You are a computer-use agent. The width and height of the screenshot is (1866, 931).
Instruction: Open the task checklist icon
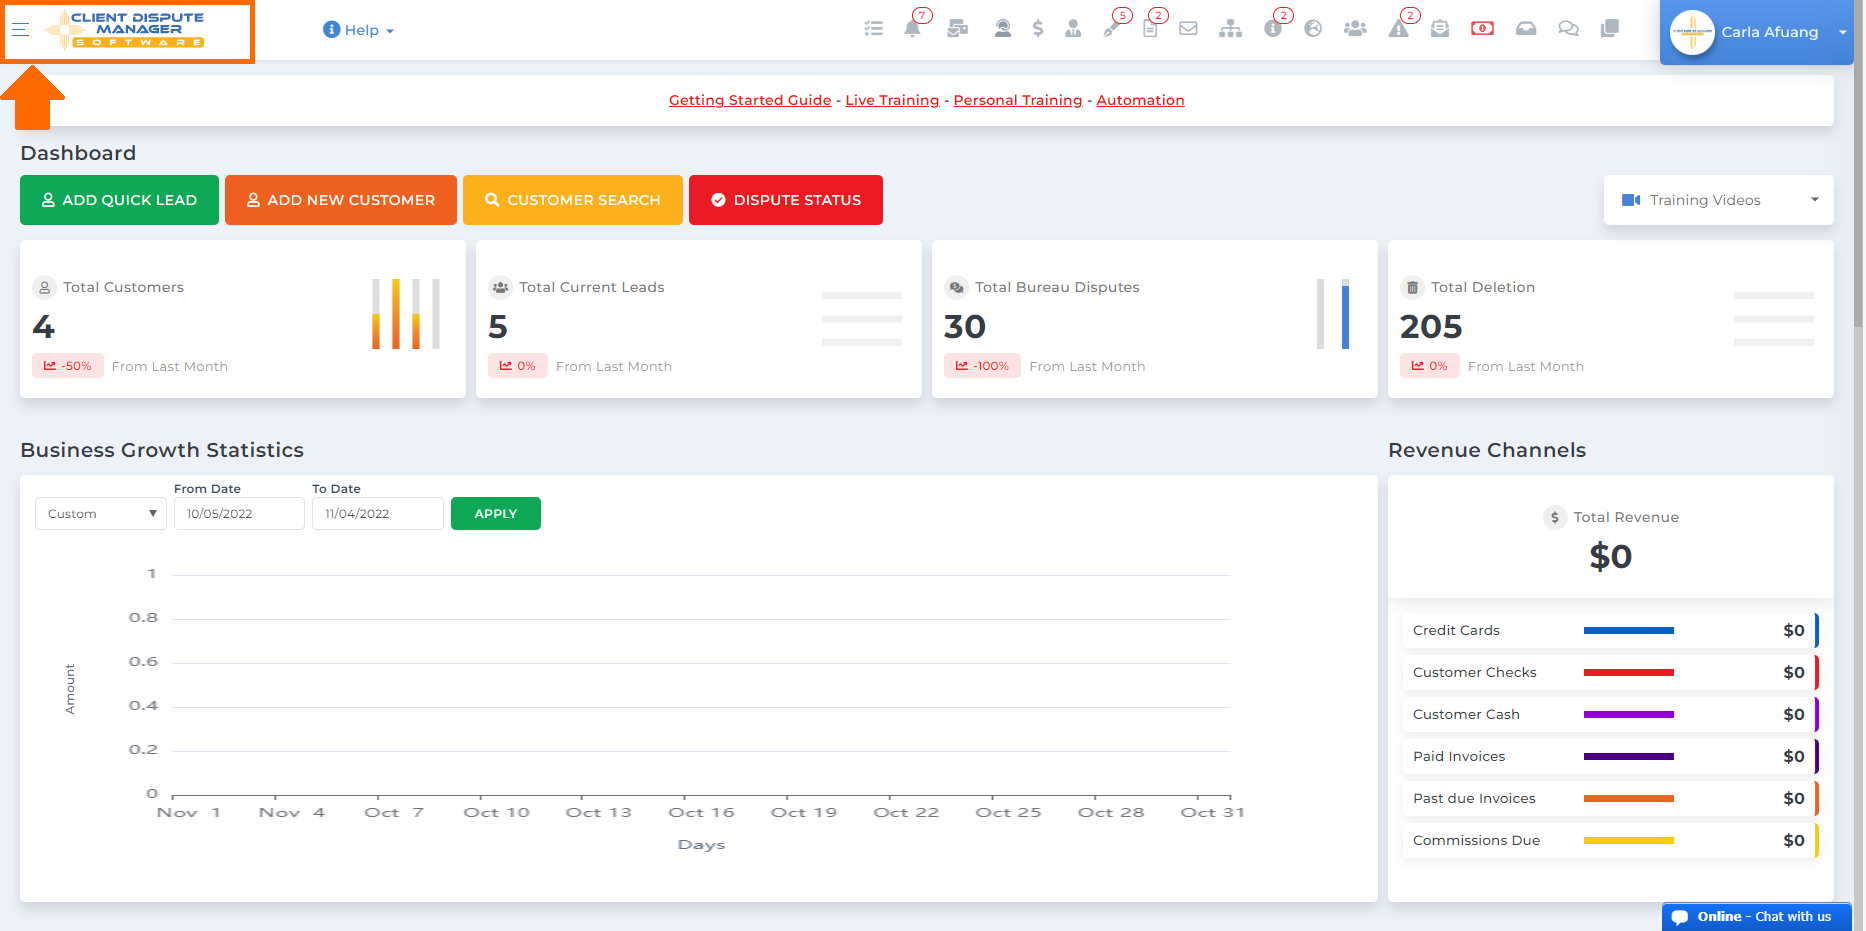(x=874, y=29)
